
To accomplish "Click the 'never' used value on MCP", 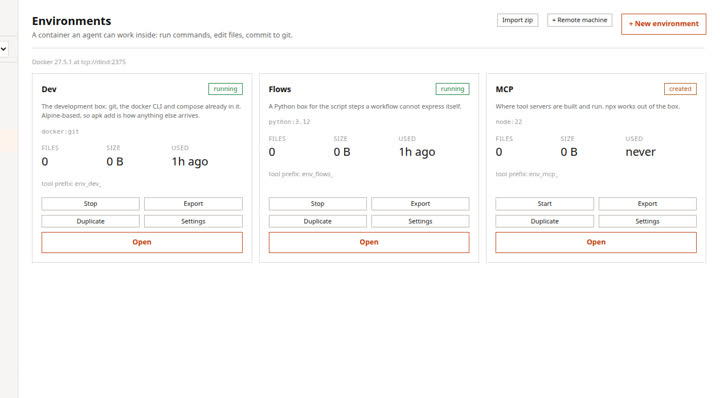I will tap(641, 152).
